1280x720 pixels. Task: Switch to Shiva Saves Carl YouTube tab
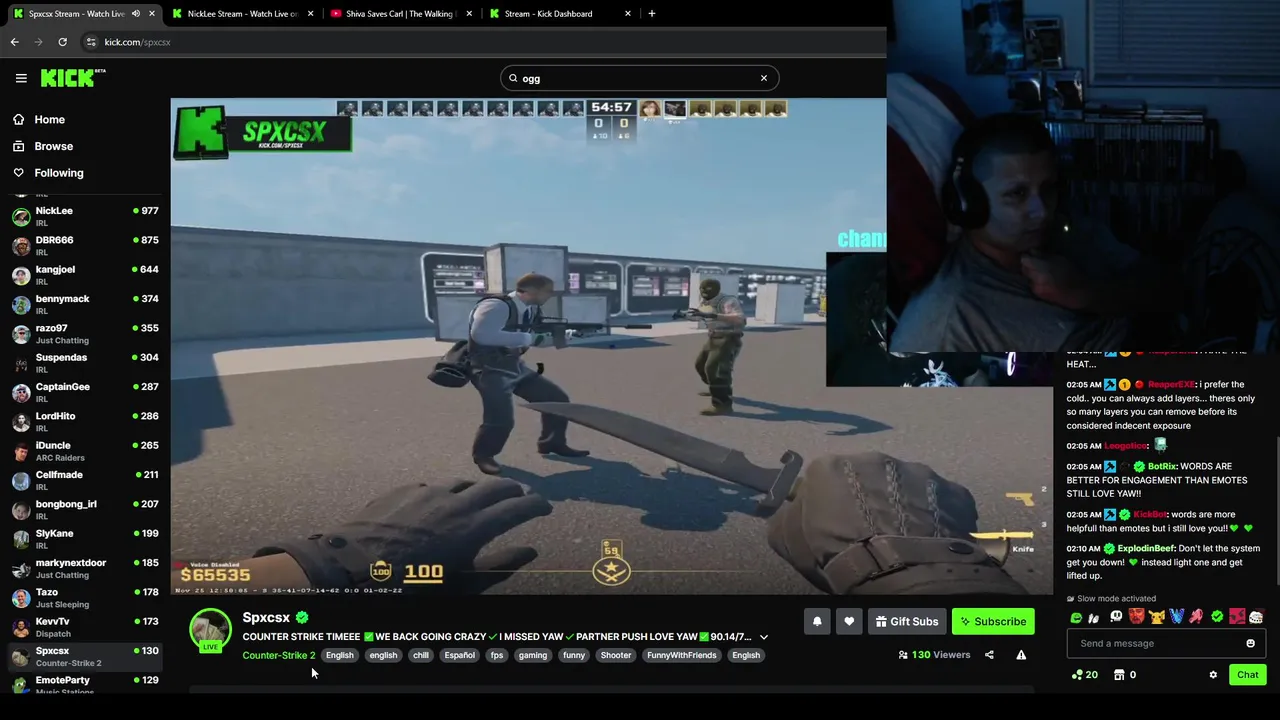pos(401,13)
